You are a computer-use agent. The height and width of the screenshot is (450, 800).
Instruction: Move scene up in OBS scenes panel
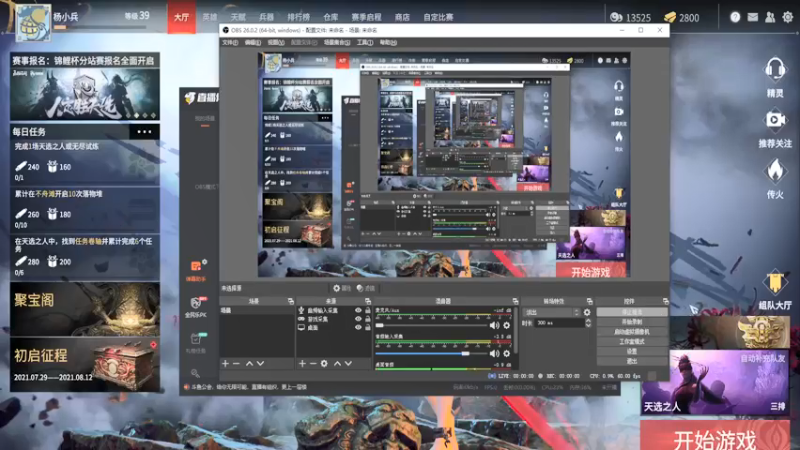249,363
